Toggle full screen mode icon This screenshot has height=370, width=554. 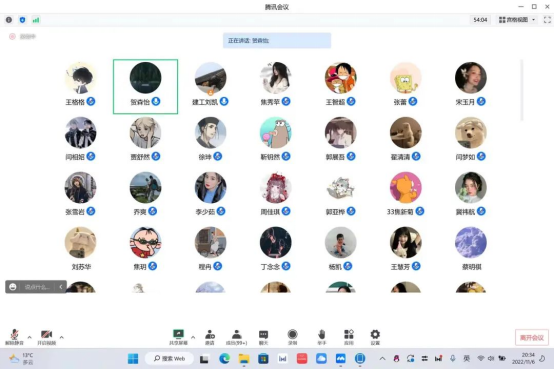(x=547, y=20)
